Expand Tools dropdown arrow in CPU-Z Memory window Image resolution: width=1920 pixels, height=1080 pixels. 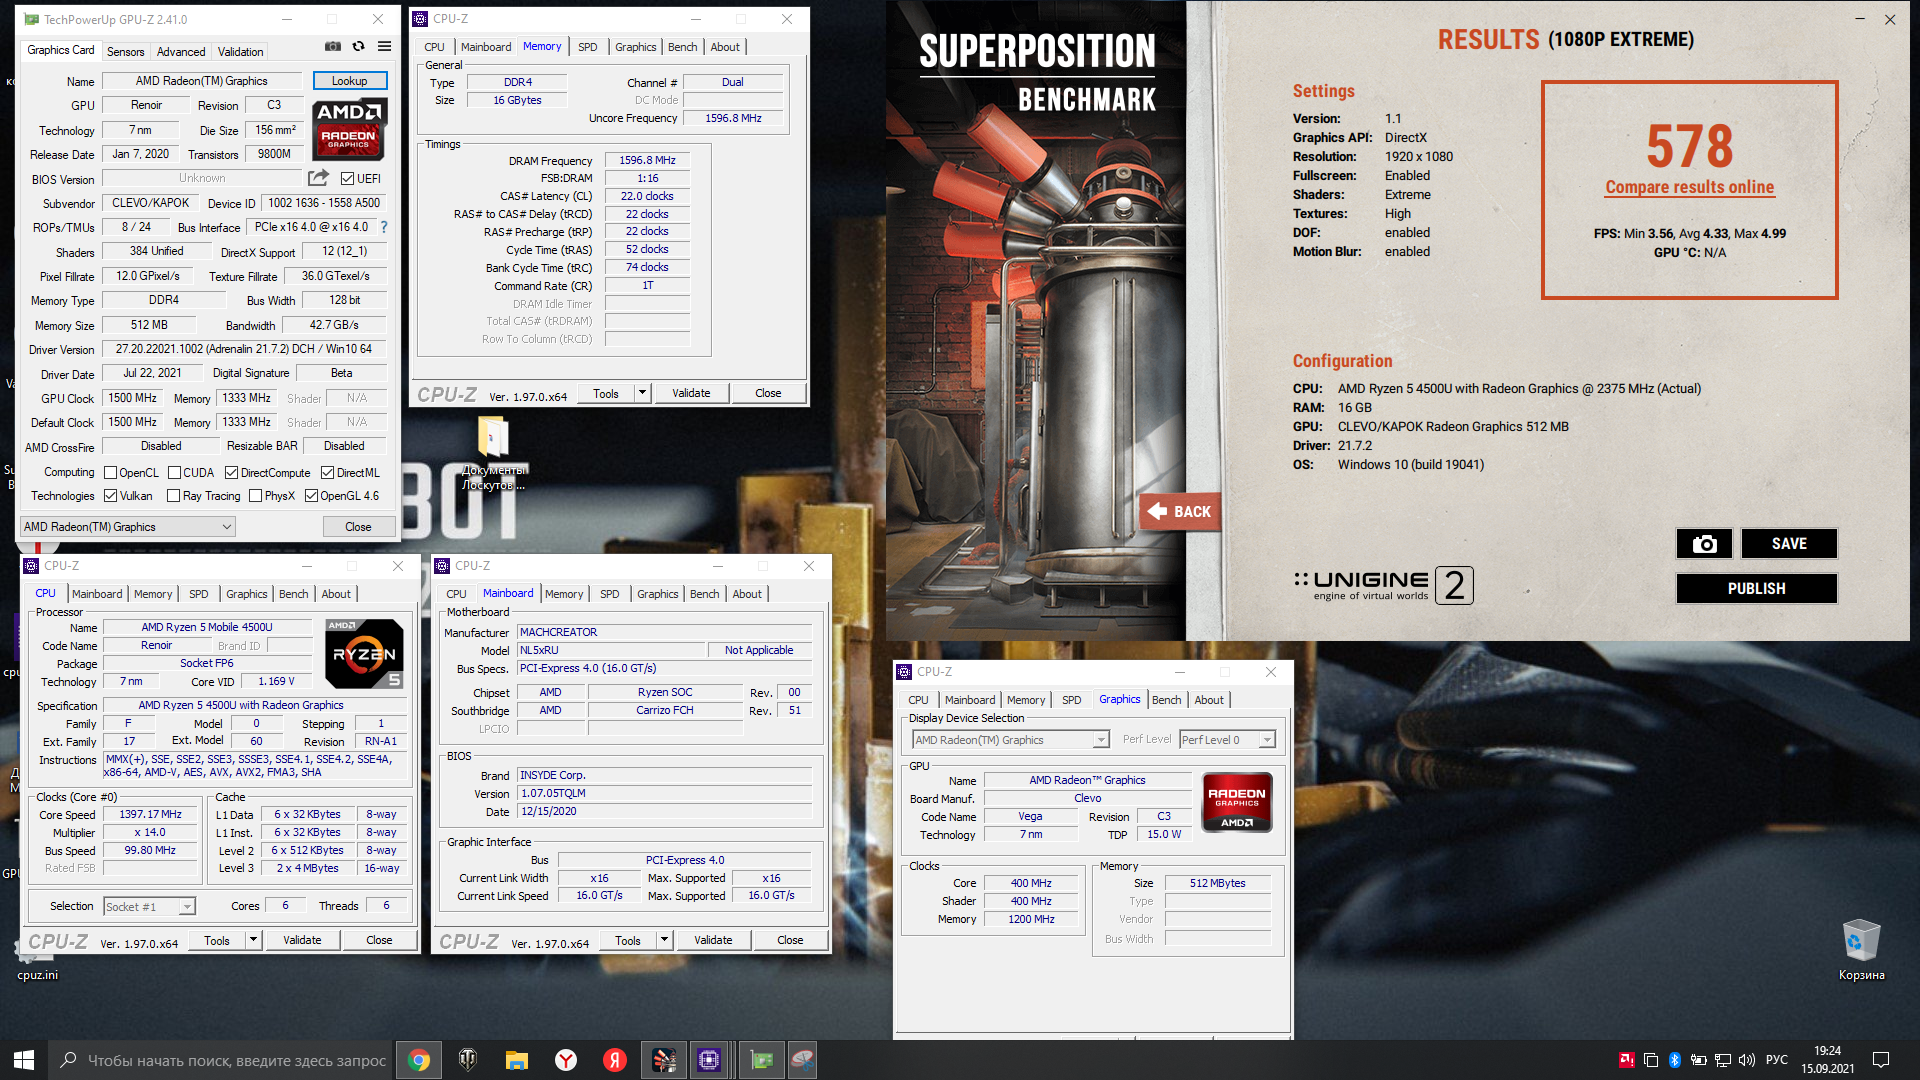pos(642,393)
